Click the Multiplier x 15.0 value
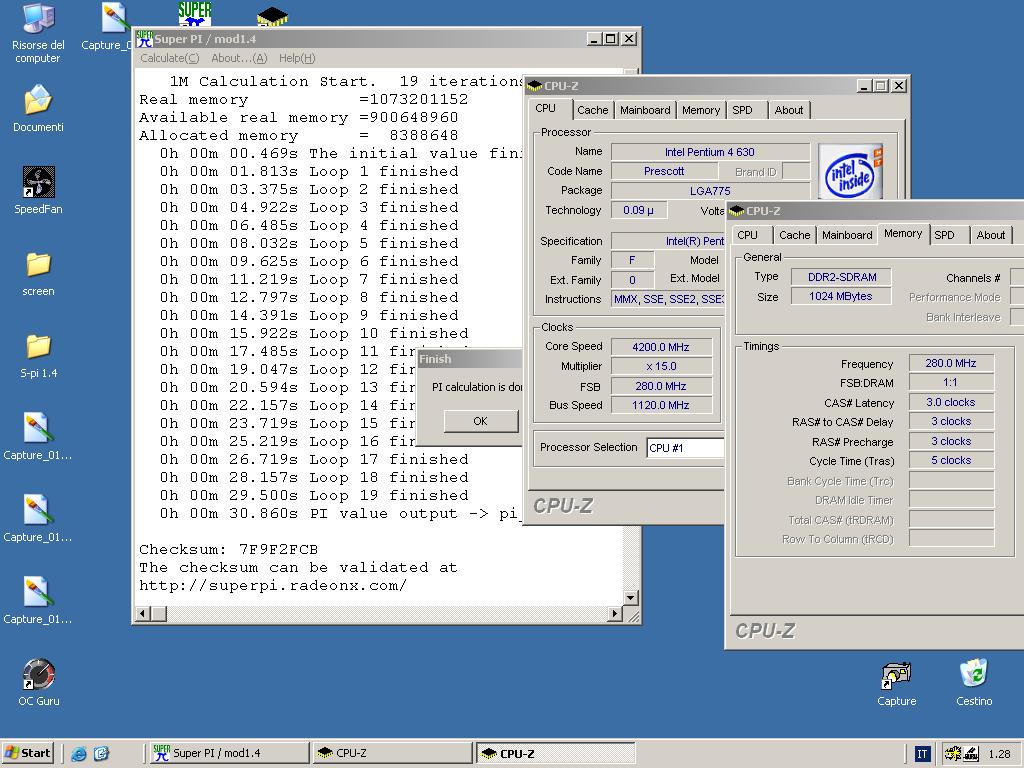 tap(660, 366)
